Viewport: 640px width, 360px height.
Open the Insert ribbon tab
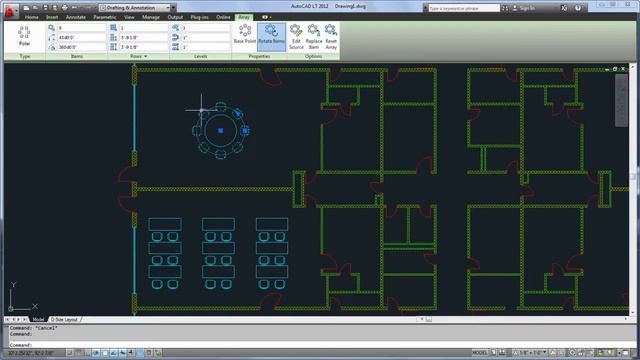[52, 17]
